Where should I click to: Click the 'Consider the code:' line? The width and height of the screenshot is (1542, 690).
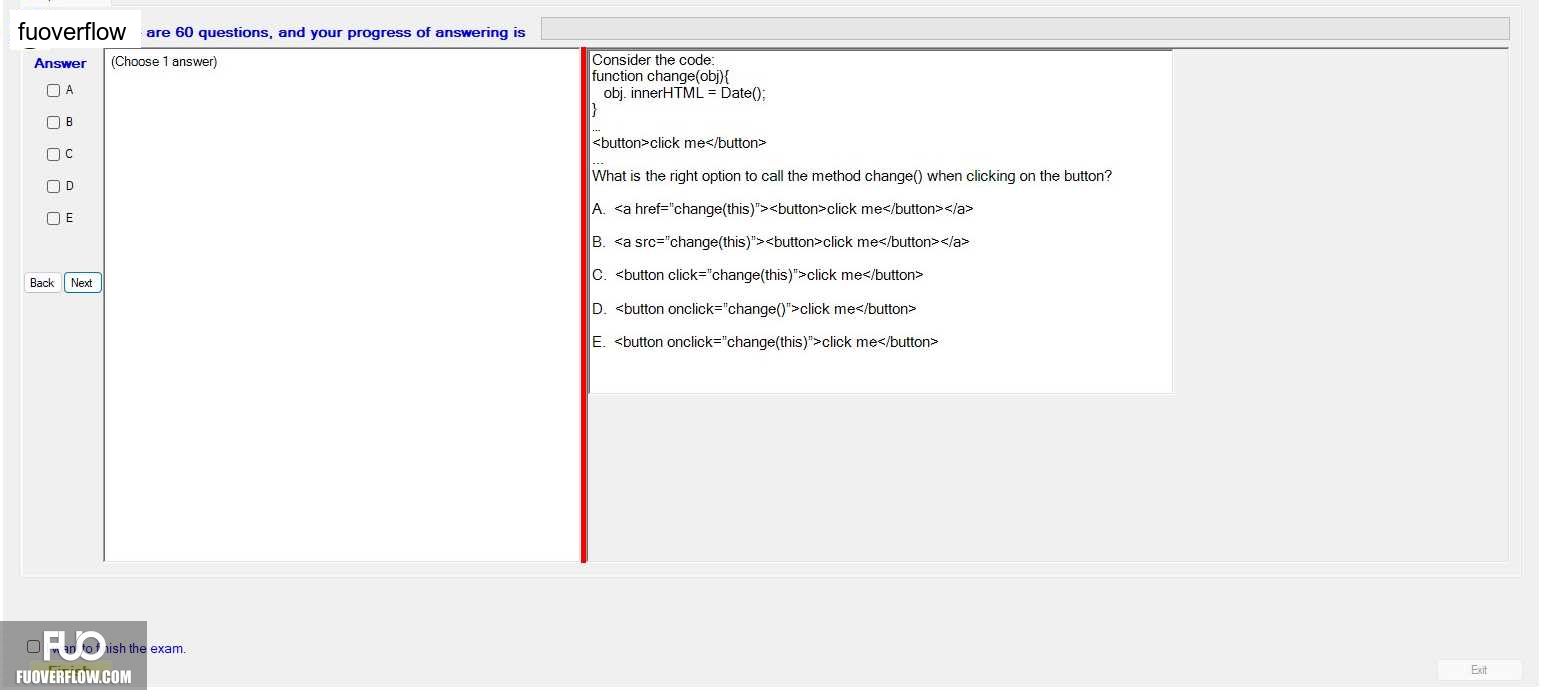pyautogui.click(x=653, y=60)
